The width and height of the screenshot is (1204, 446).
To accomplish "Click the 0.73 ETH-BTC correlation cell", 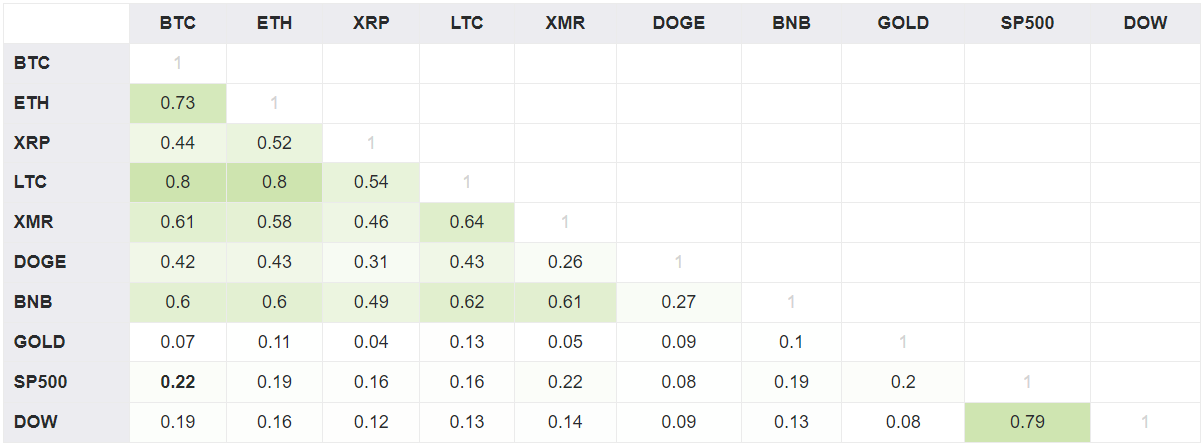I will tap(178, 103).
